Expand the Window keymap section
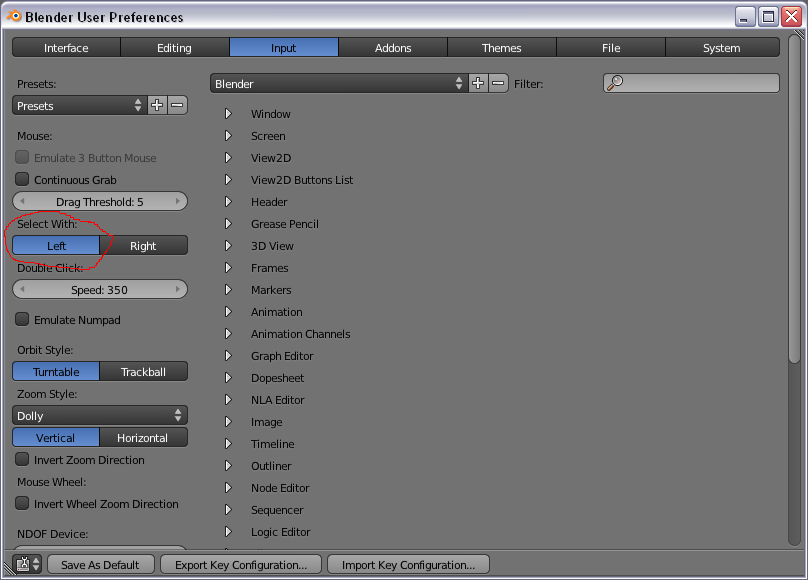 pos(228,113)
